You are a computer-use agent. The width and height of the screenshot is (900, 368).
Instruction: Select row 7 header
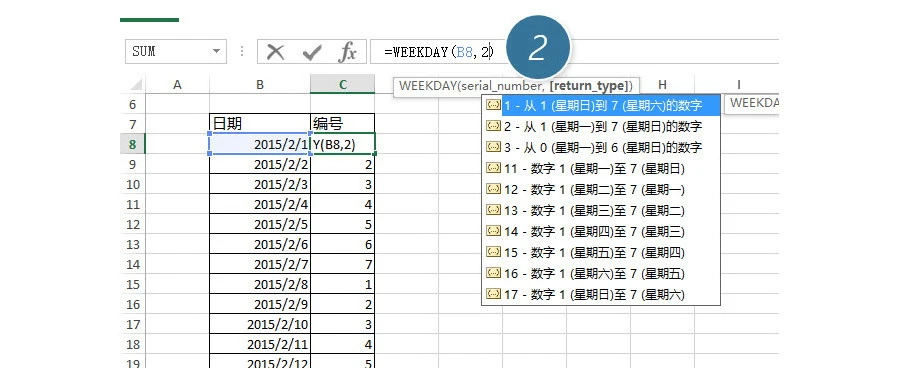tap(133, 125)
